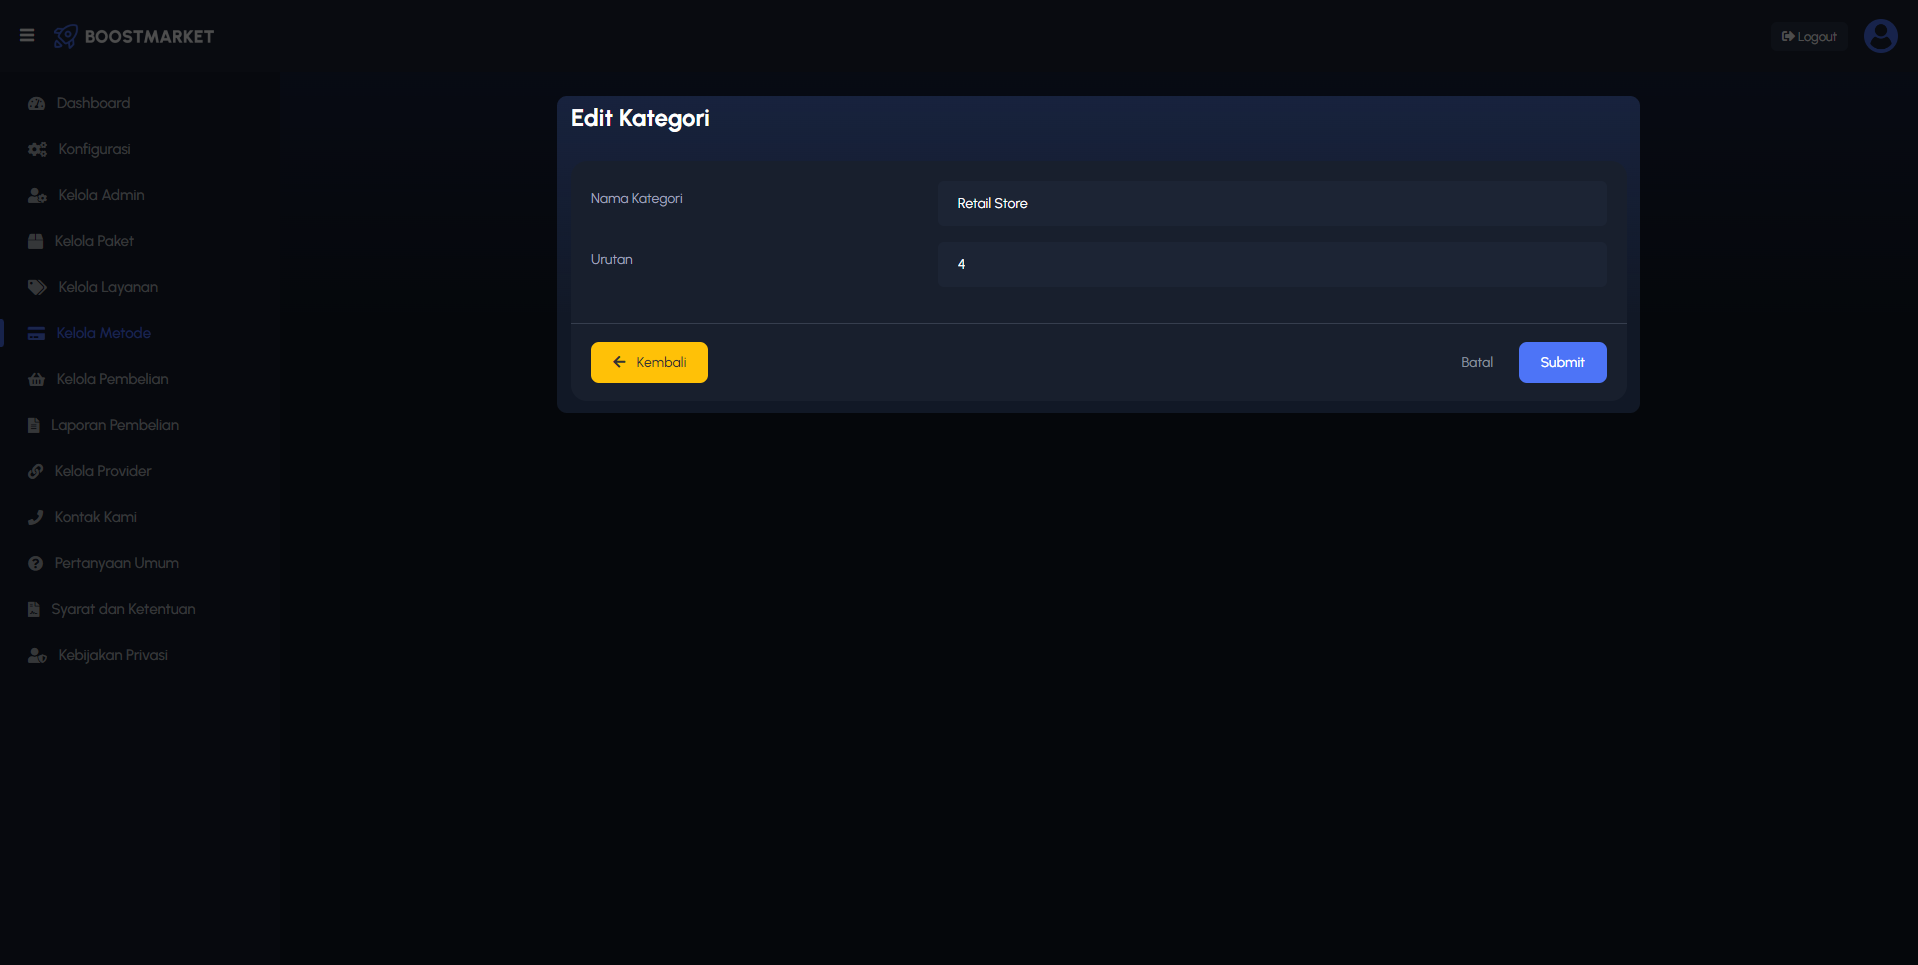The width and height of the screenshot is (1918, 965).
Task: Click the Pertanyaan Umum question icon
Action: coord(36,563)
